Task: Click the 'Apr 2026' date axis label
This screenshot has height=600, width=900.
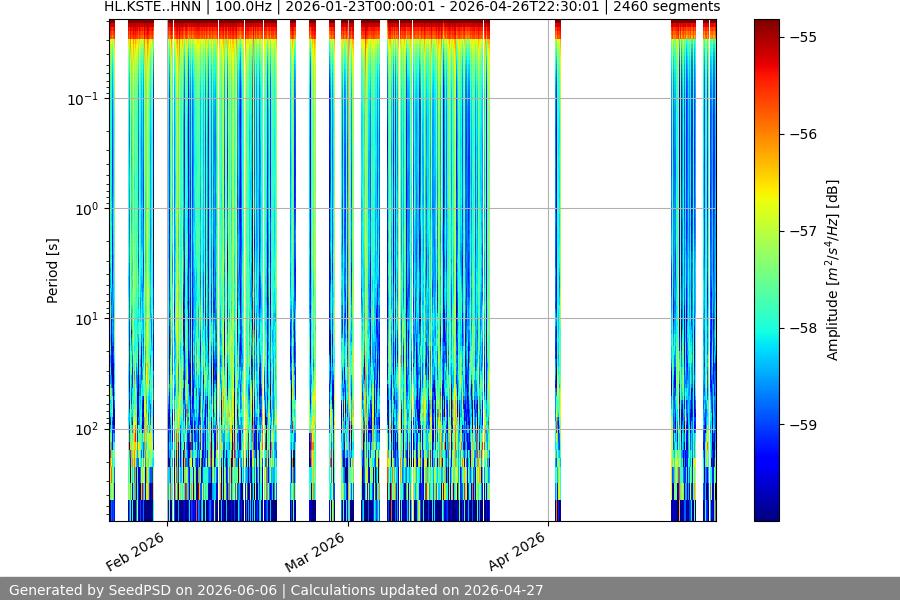Action: point(516,551)
